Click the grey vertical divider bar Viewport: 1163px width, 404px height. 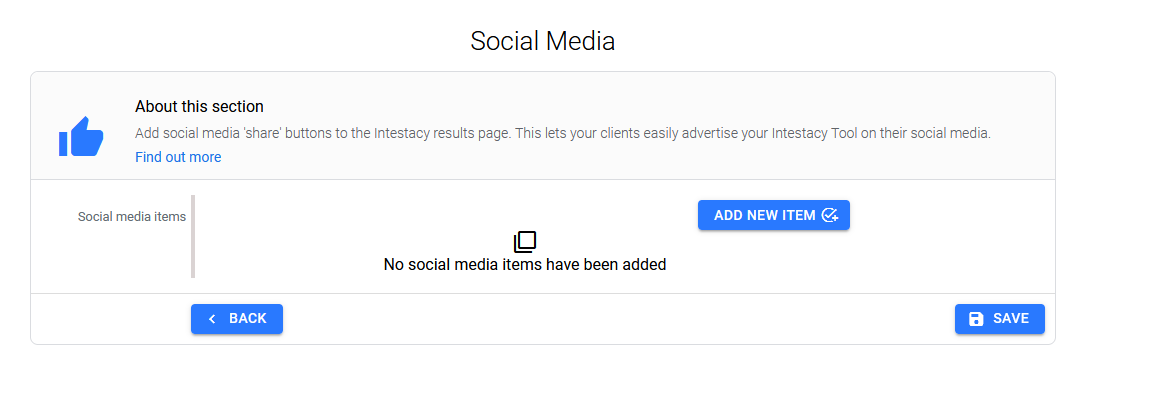point(193,236)
